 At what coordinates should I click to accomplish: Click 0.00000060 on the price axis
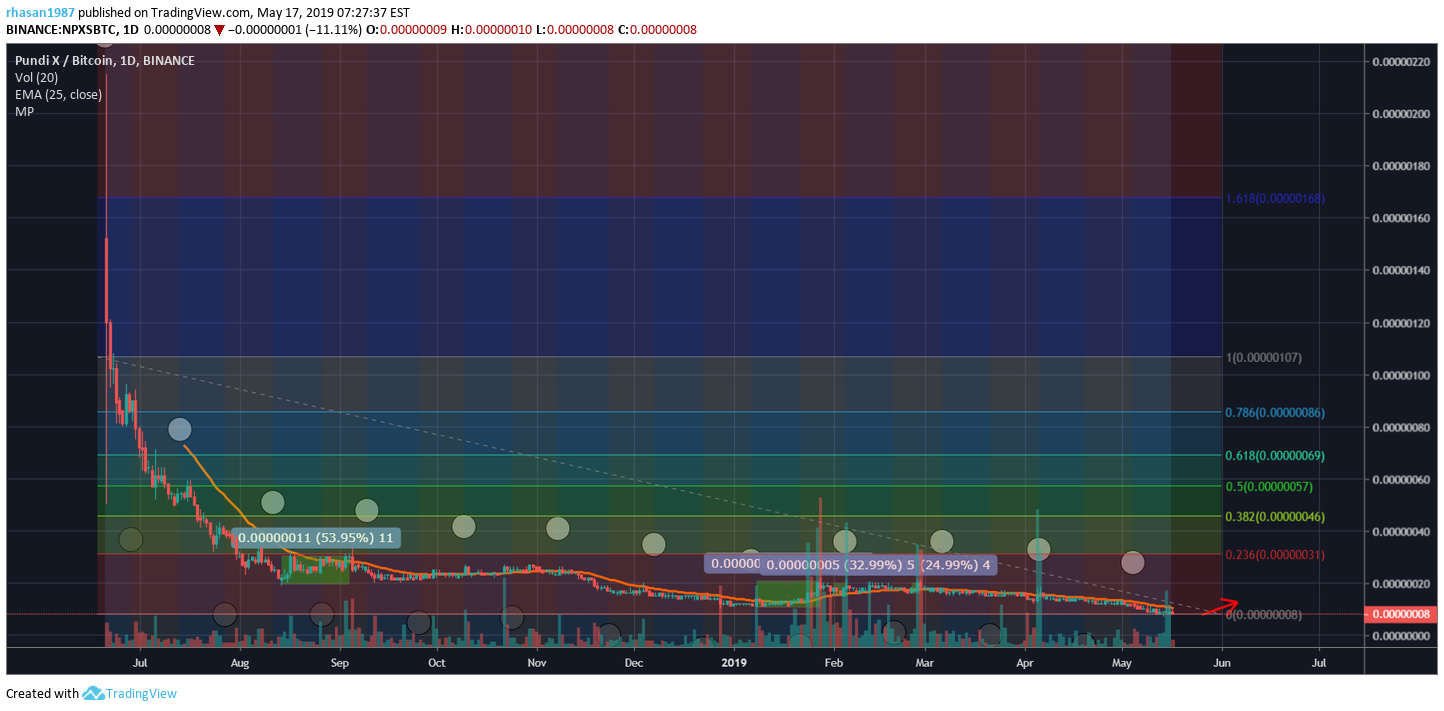tap(1402, 479)
